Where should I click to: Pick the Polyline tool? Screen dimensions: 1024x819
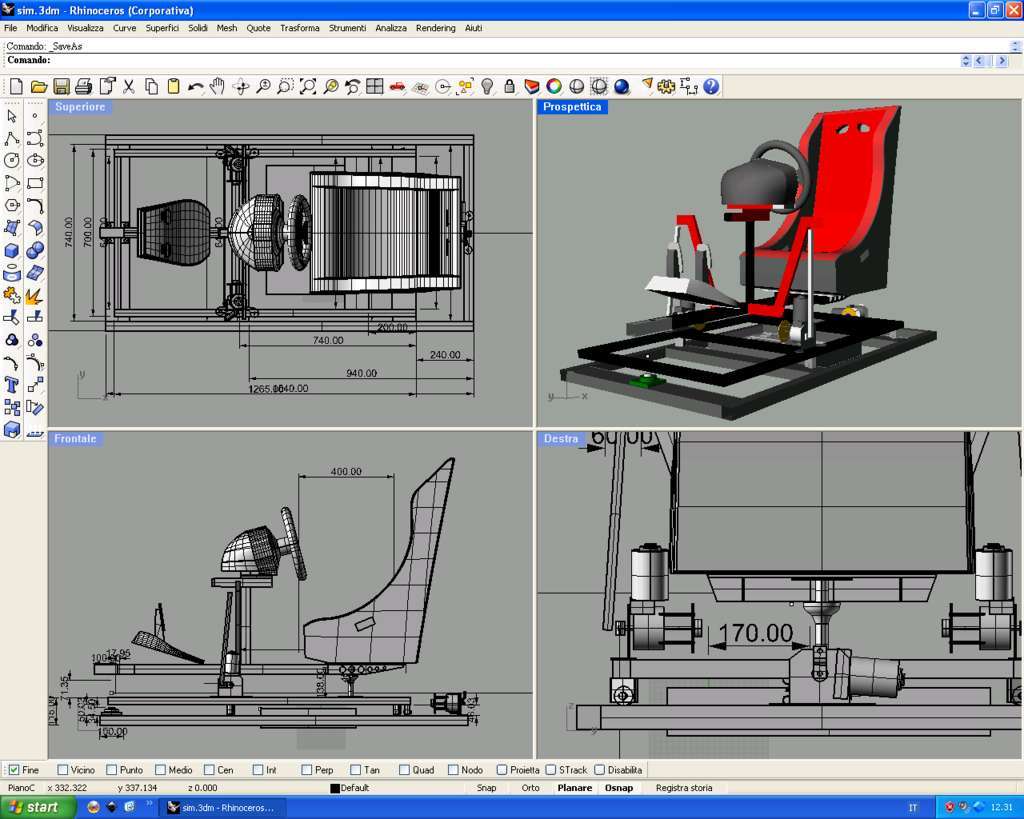[12, 138]
